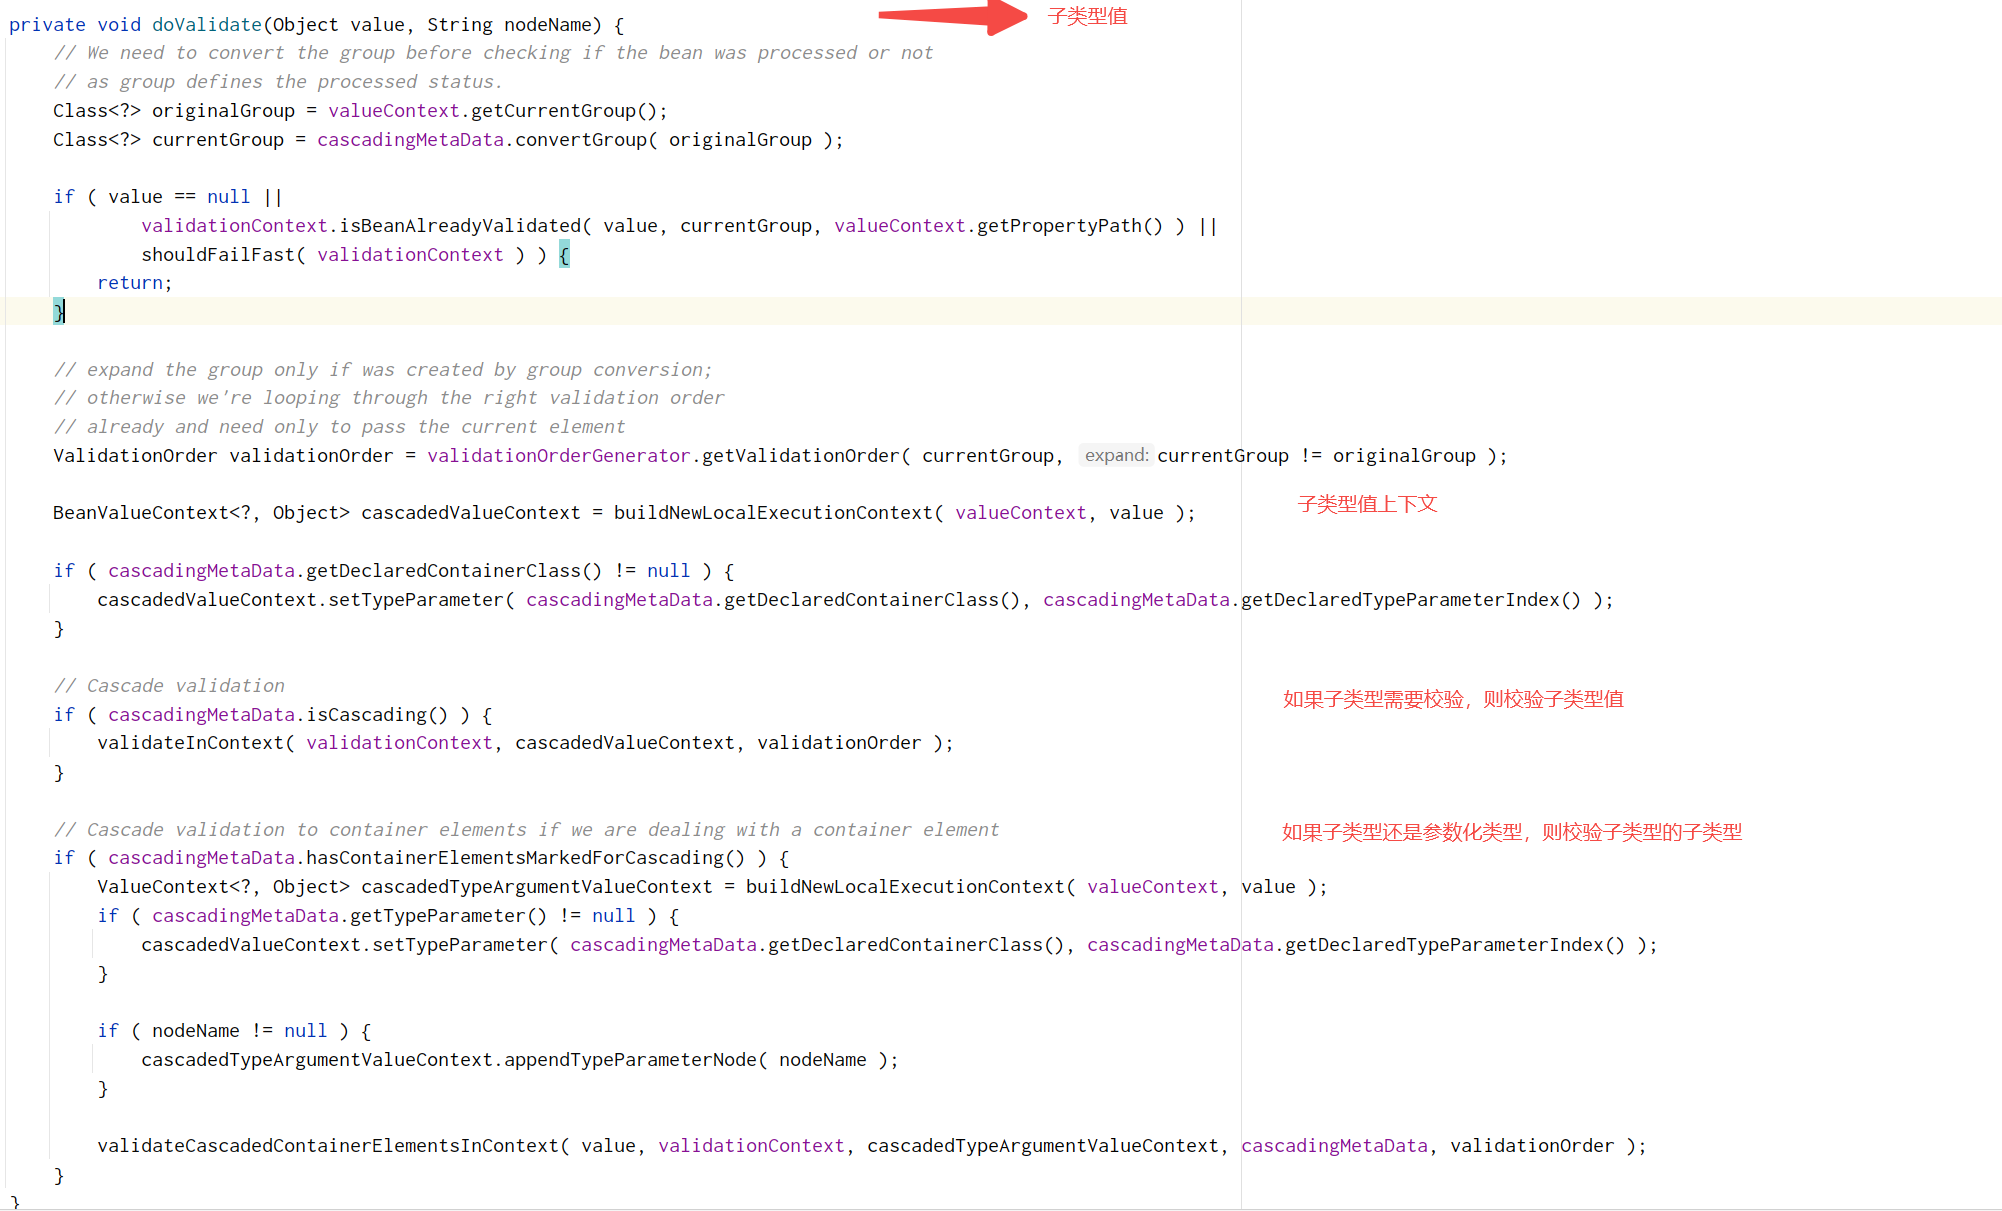Click the 'expand:' inlay parameter hint
The height and width of the screenshot is (1211, 2002).
(x=1116, y=456)
